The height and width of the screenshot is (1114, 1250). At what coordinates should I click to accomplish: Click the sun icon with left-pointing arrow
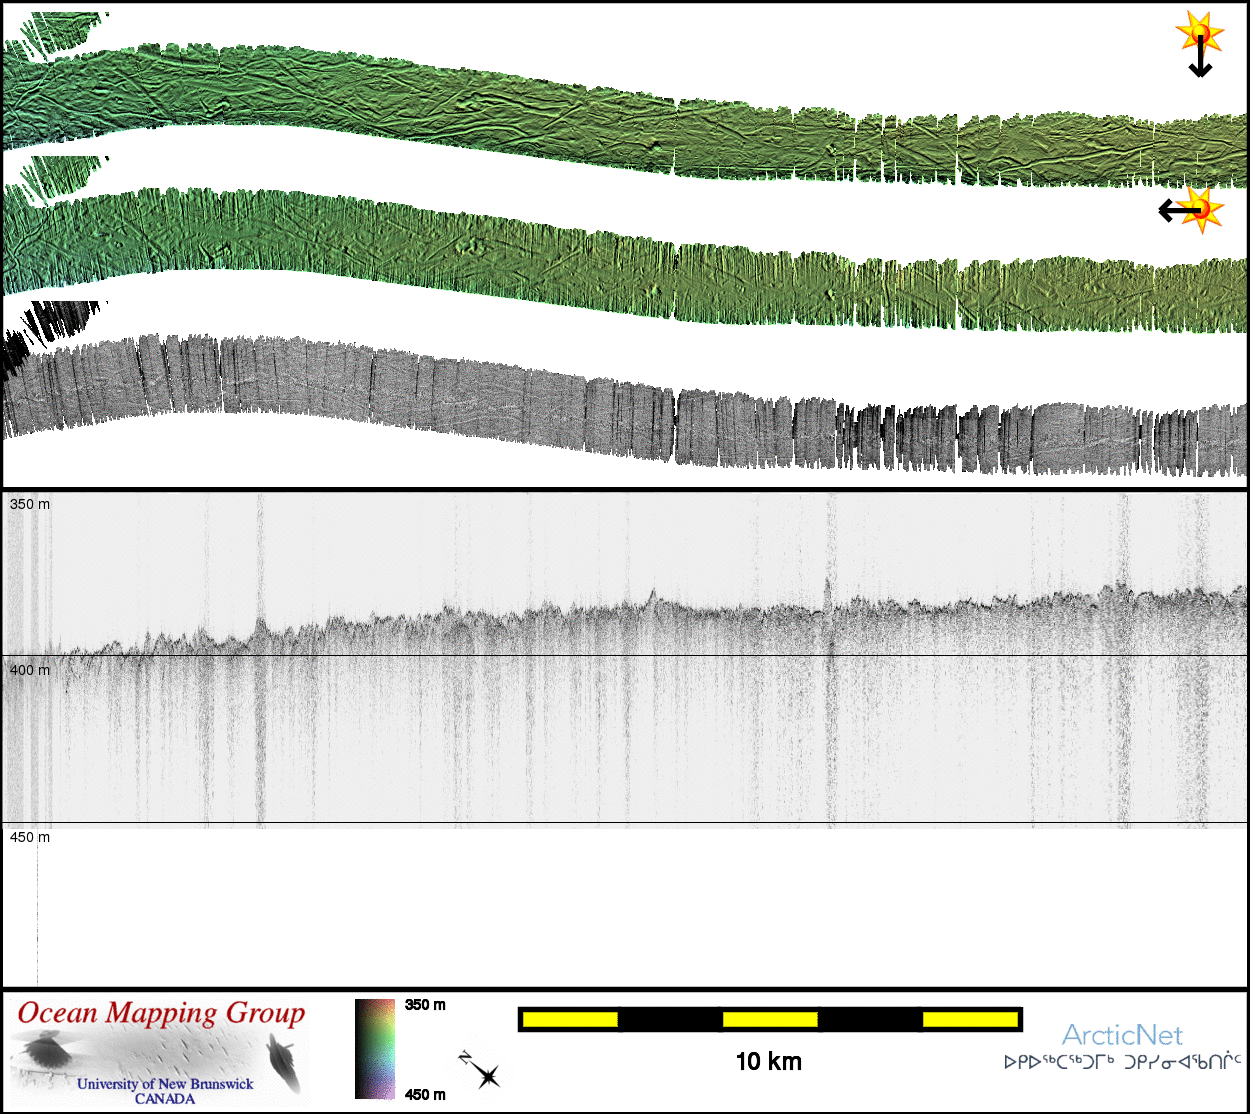1192,210
